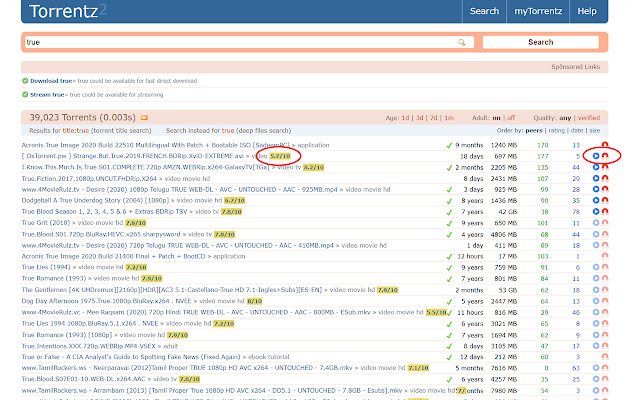
Task: Click the green check icon beside Stream true
Action: 25,95
